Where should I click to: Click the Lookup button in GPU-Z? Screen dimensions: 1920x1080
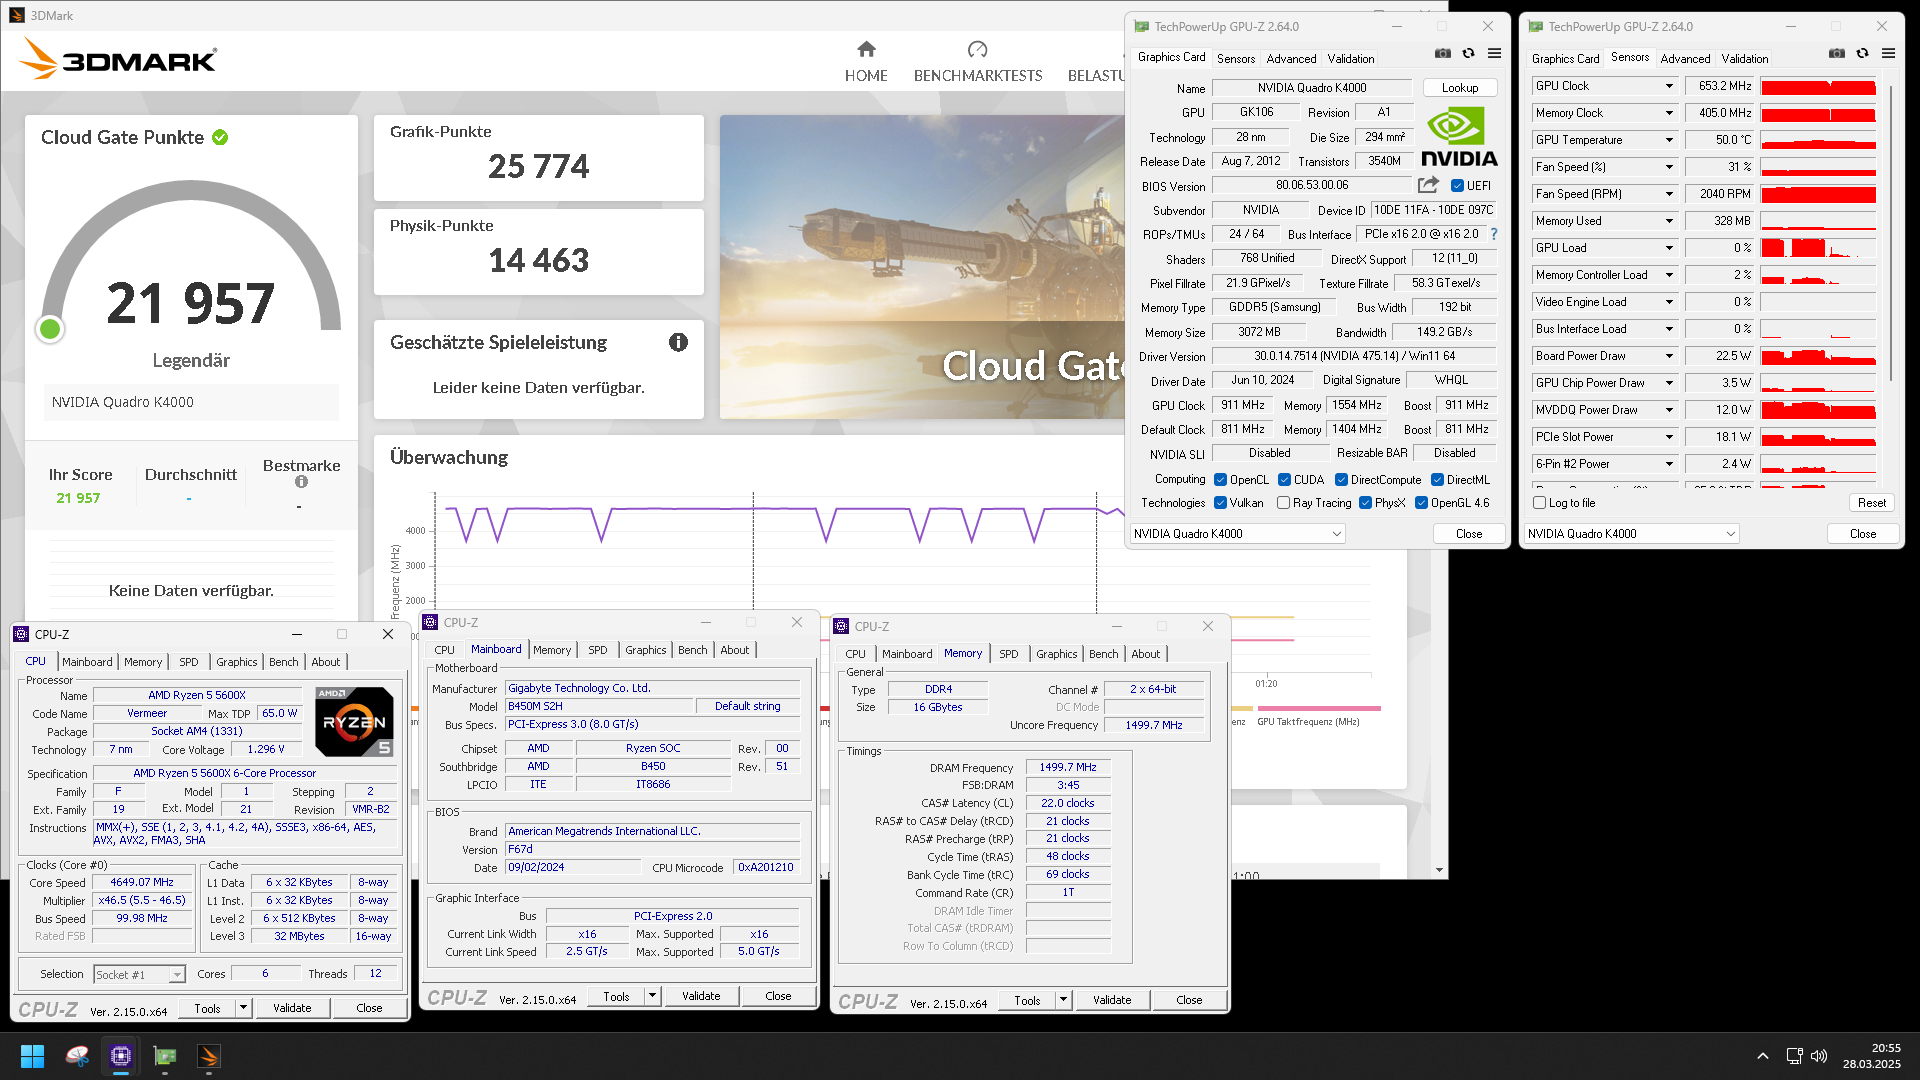tap(1459, 88)
